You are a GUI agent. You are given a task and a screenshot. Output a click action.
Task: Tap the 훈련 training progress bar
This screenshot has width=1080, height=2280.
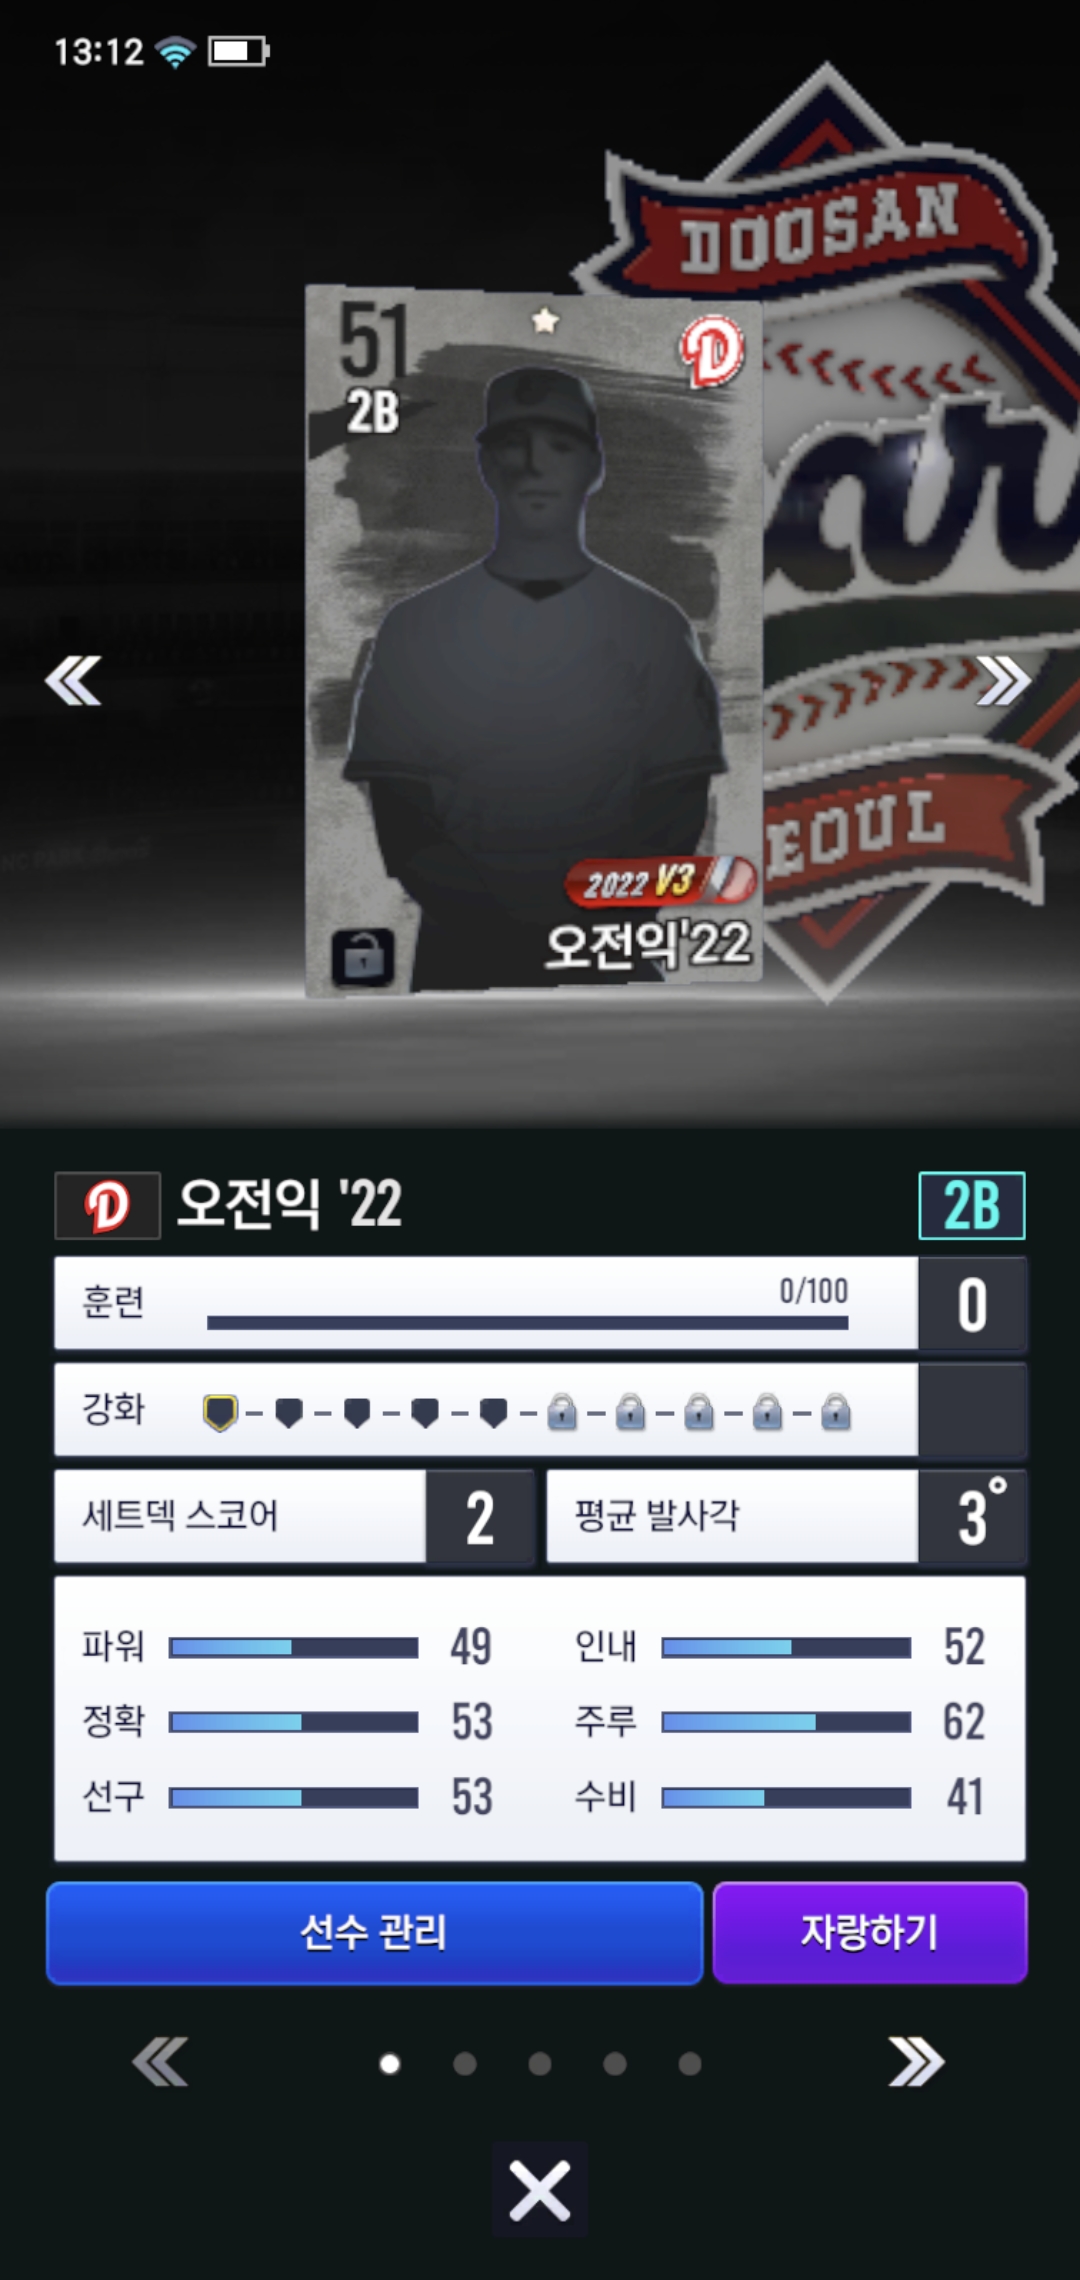click(527, 1322)
